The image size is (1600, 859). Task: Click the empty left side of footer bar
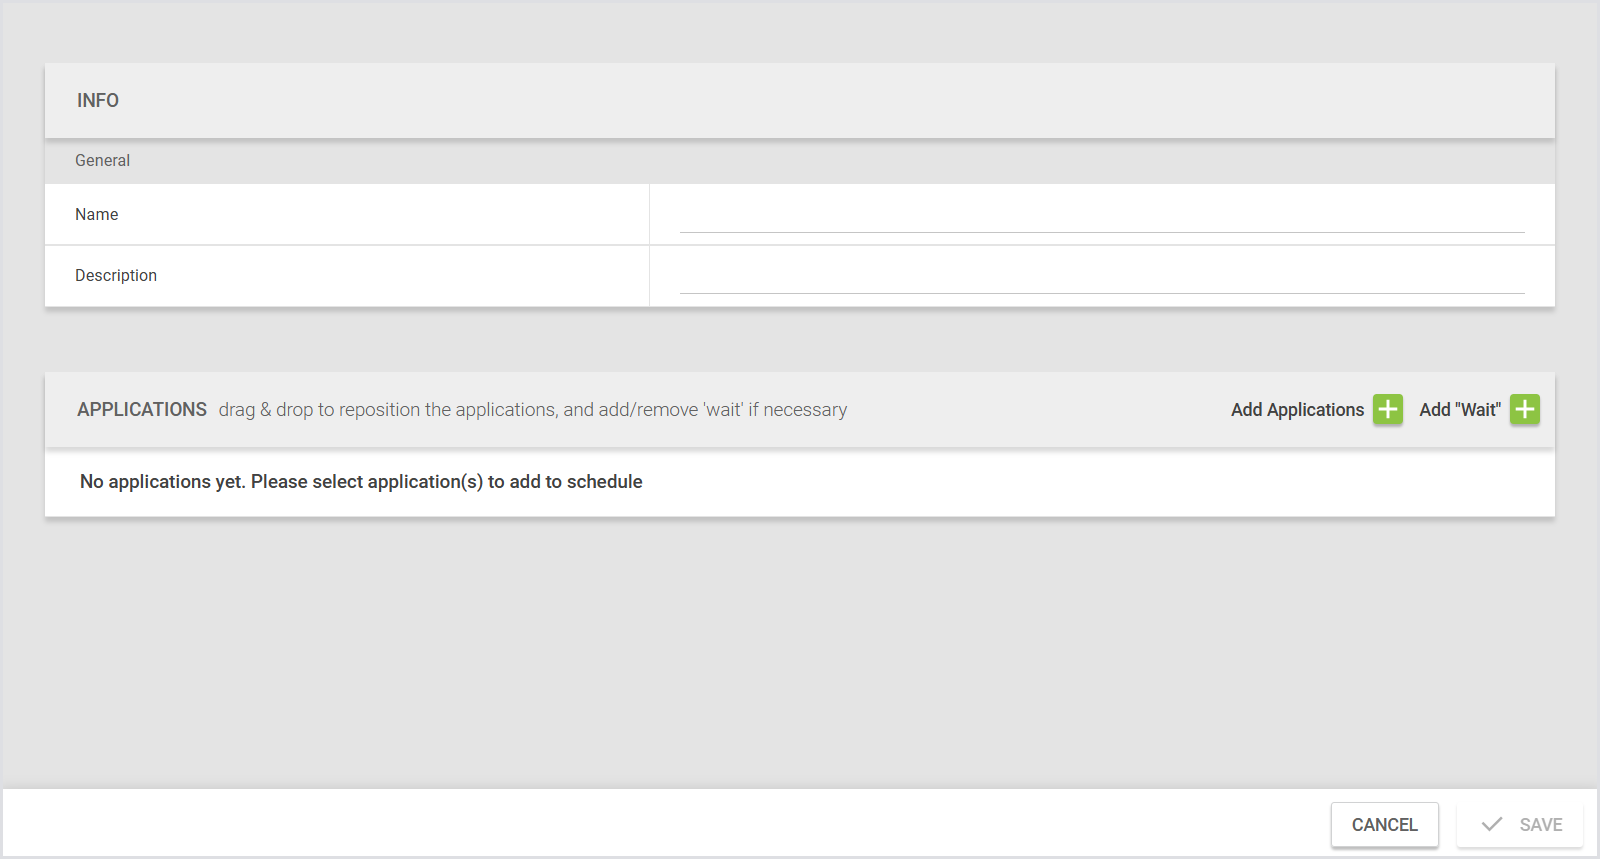(500, 824)
